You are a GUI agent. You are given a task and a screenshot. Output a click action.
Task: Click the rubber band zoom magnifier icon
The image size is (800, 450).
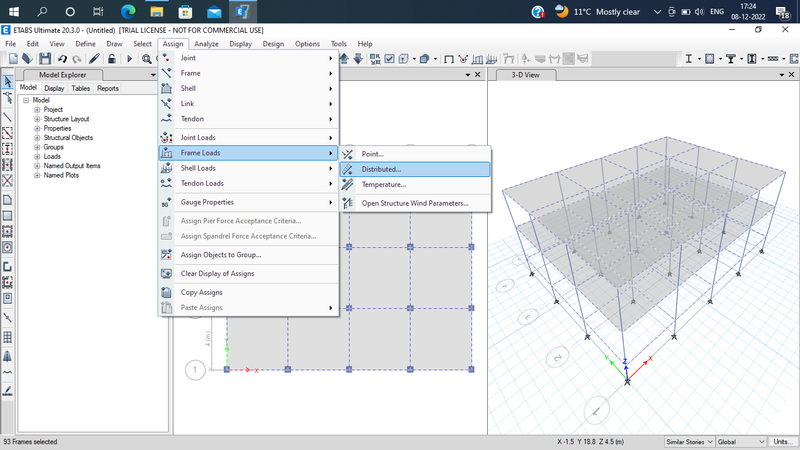pyautogui.click(x=146, y=59)
